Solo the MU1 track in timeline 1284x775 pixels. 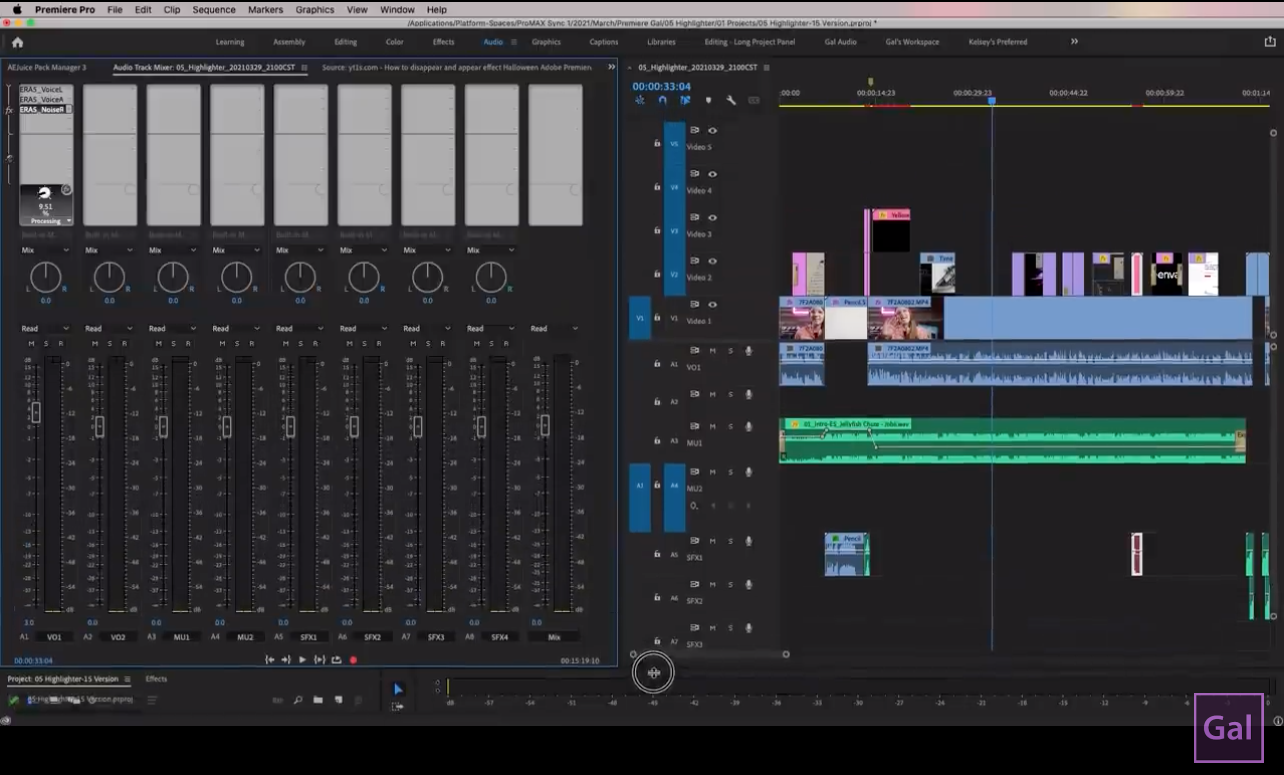730,427
